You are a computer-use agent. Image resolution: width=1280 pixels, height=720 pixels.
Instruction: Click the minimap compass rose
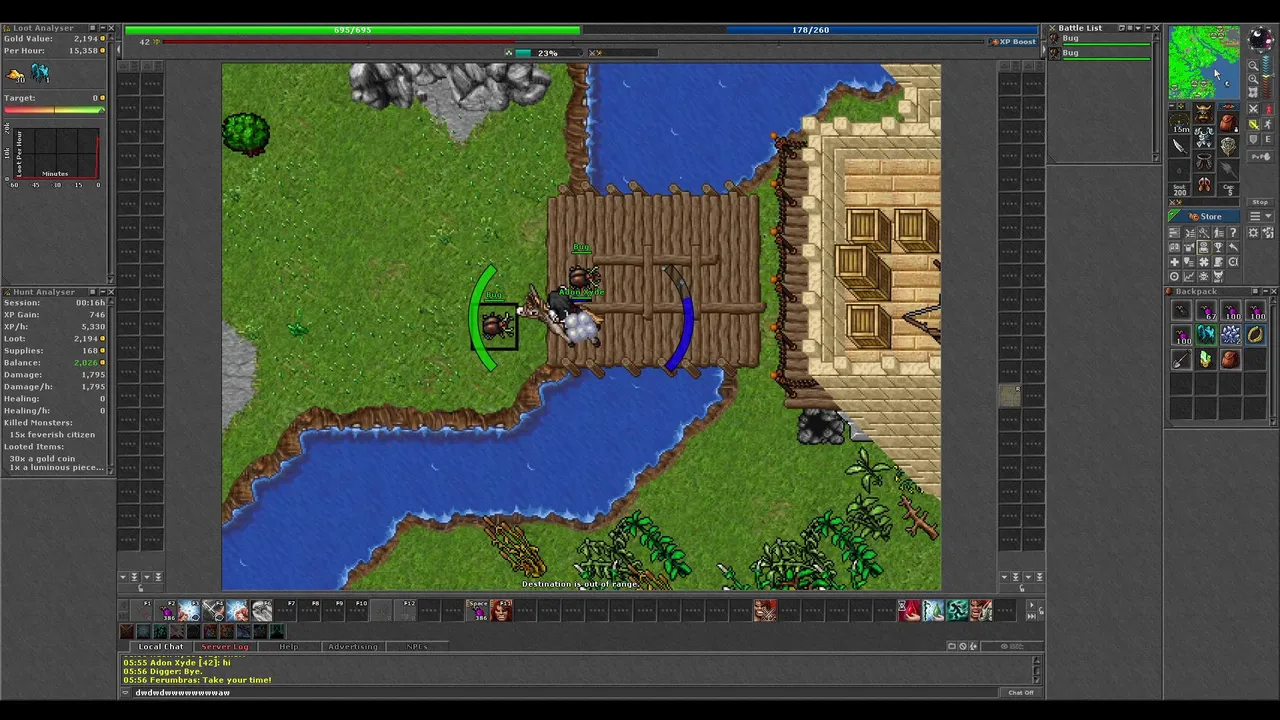pos(1261,39)
